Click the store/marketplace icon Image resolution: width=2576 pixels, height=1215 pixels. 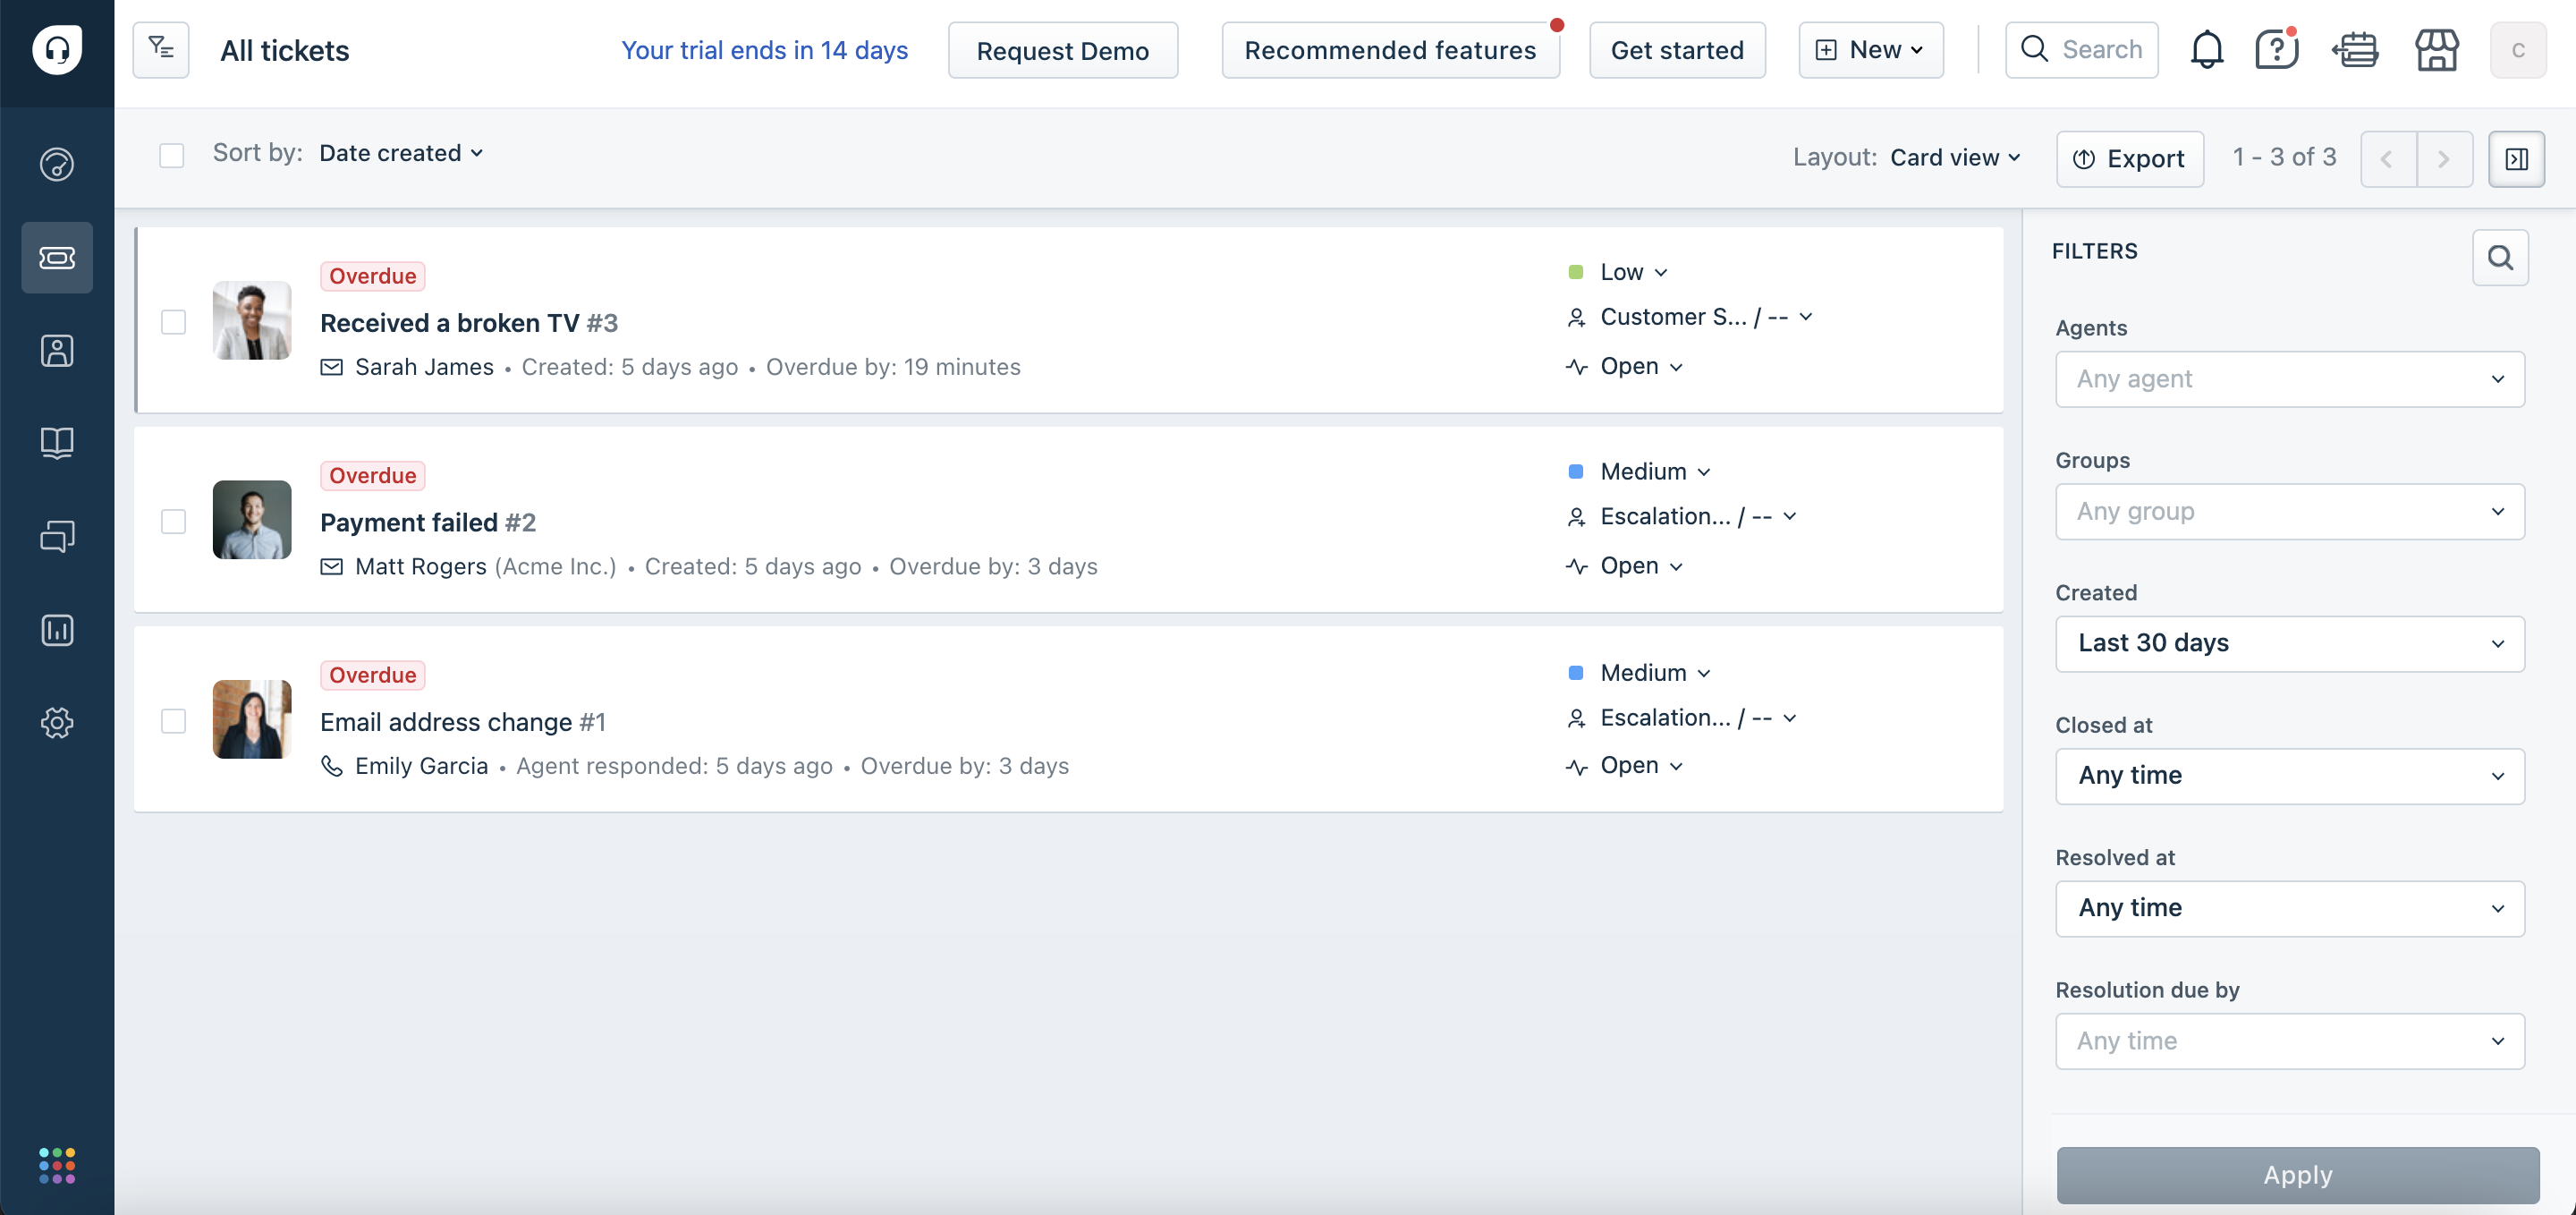click(x=2436, y=49)
